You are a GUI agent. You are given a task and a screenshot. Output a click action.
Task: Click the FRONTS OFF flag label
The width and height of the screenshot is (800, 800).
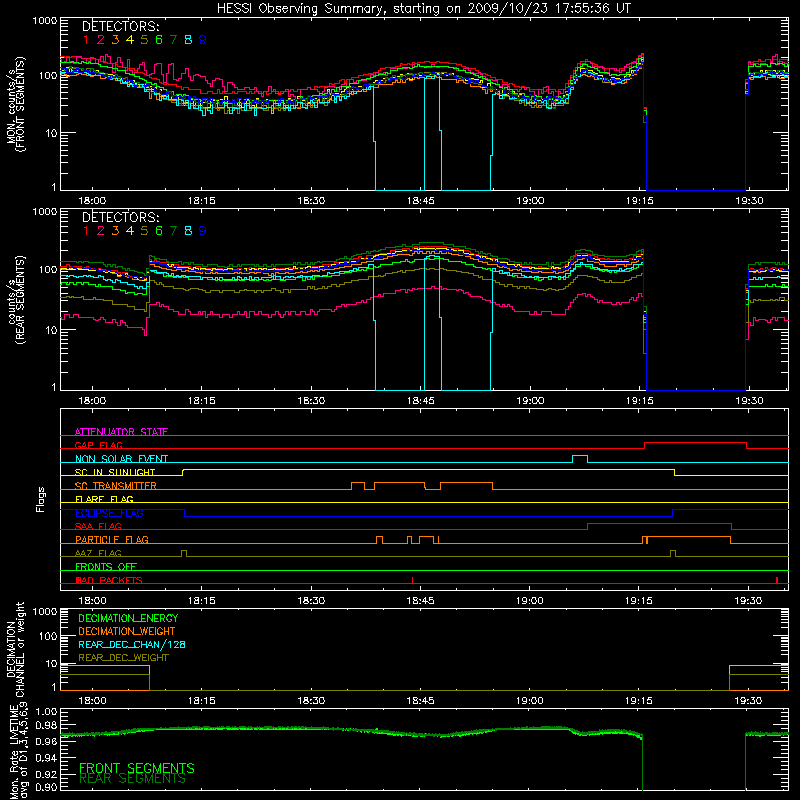pos(106,567)
